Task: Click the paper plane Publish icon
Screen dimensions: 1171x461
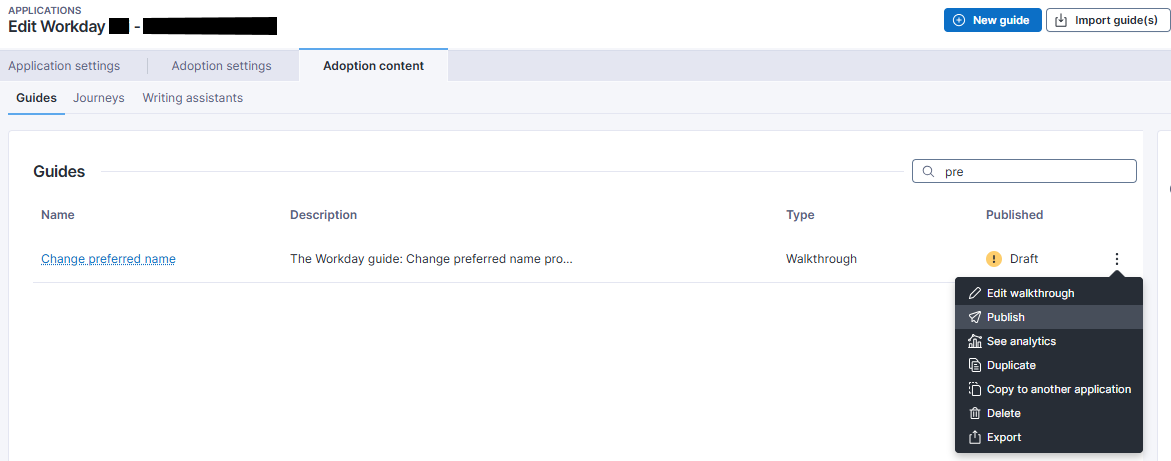Action: click(x=975, y=317)
